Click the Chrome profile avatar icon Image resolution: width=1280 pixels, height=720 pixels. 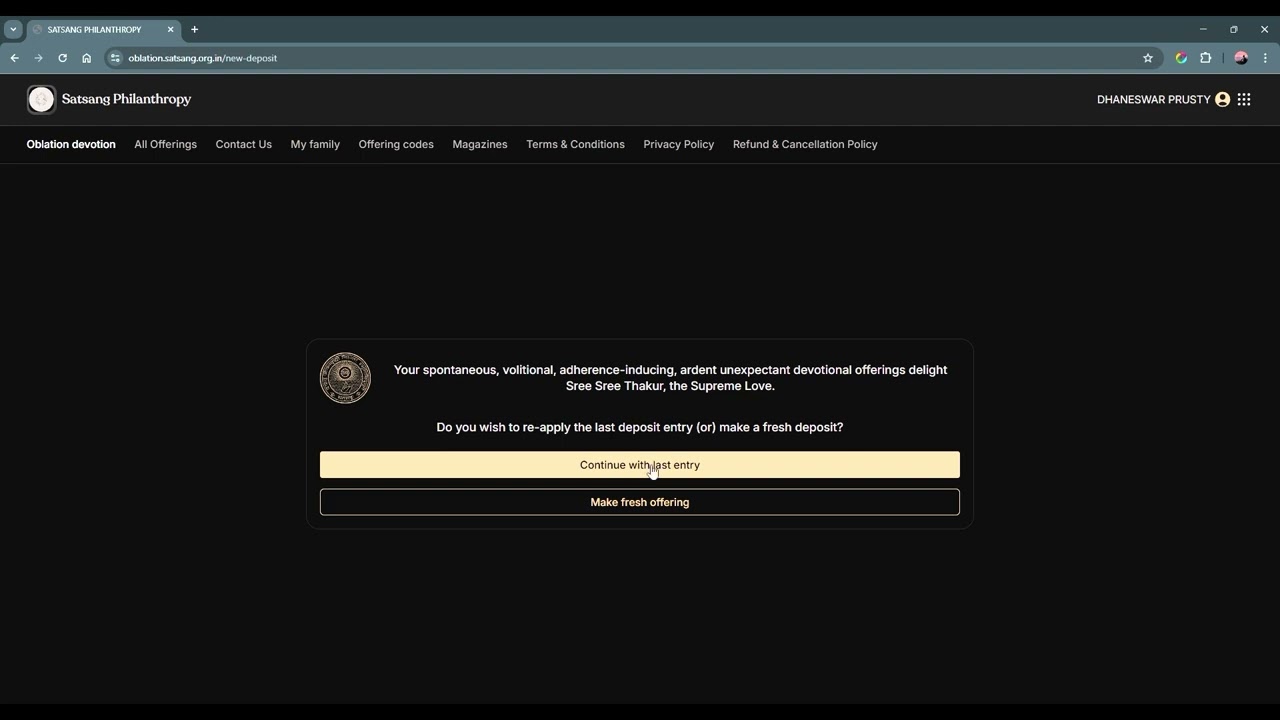tap(1241, 58)
